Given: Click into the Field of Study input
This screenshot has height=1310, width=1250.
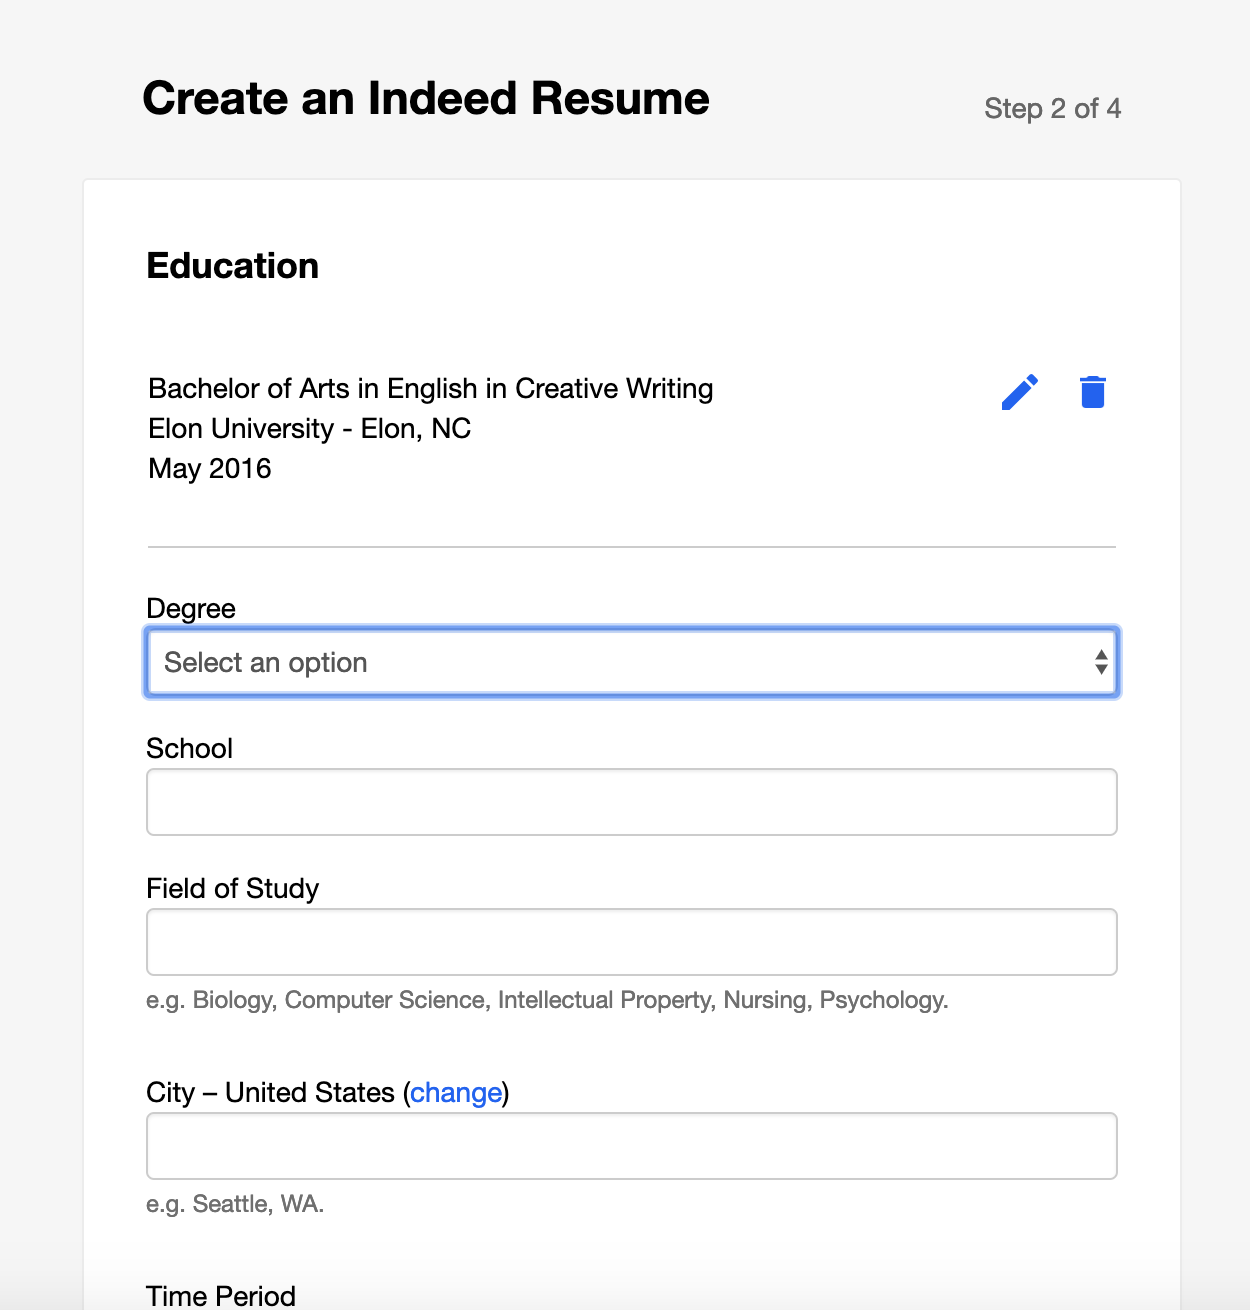Looking at the screenshot, I should [631, 942].
